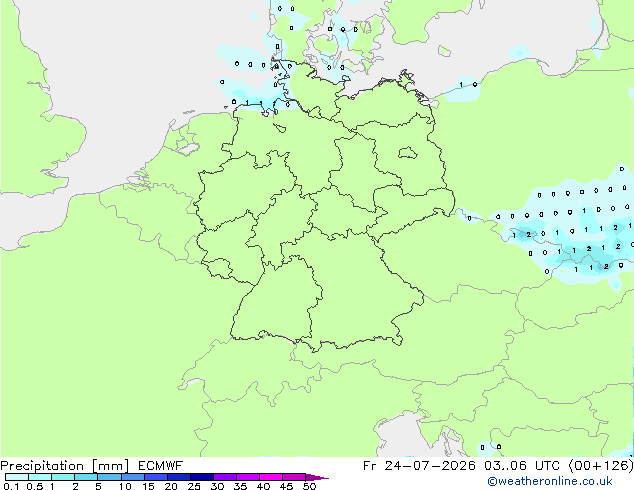Viewport: 634px width, 490px height.
Task: Pick the magenta swatch between 40 and 45
Action: pyautogui.click(x=271, y=477)
